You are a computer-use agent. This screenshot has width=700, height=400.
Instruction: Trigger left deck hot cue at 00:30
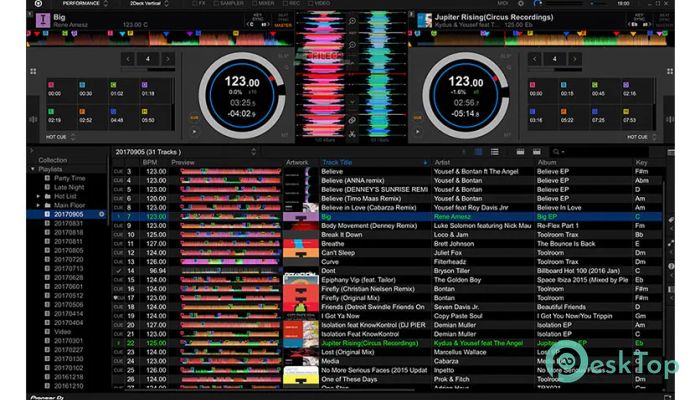[x=92, y=89]
